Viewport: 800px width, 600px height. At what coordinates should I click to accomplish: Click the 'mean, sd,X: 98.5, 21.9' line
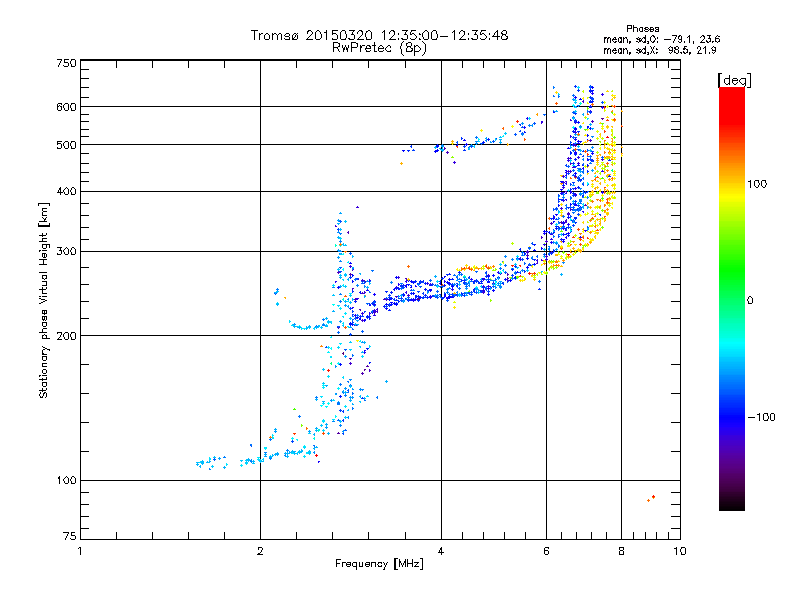coord(659,50)
